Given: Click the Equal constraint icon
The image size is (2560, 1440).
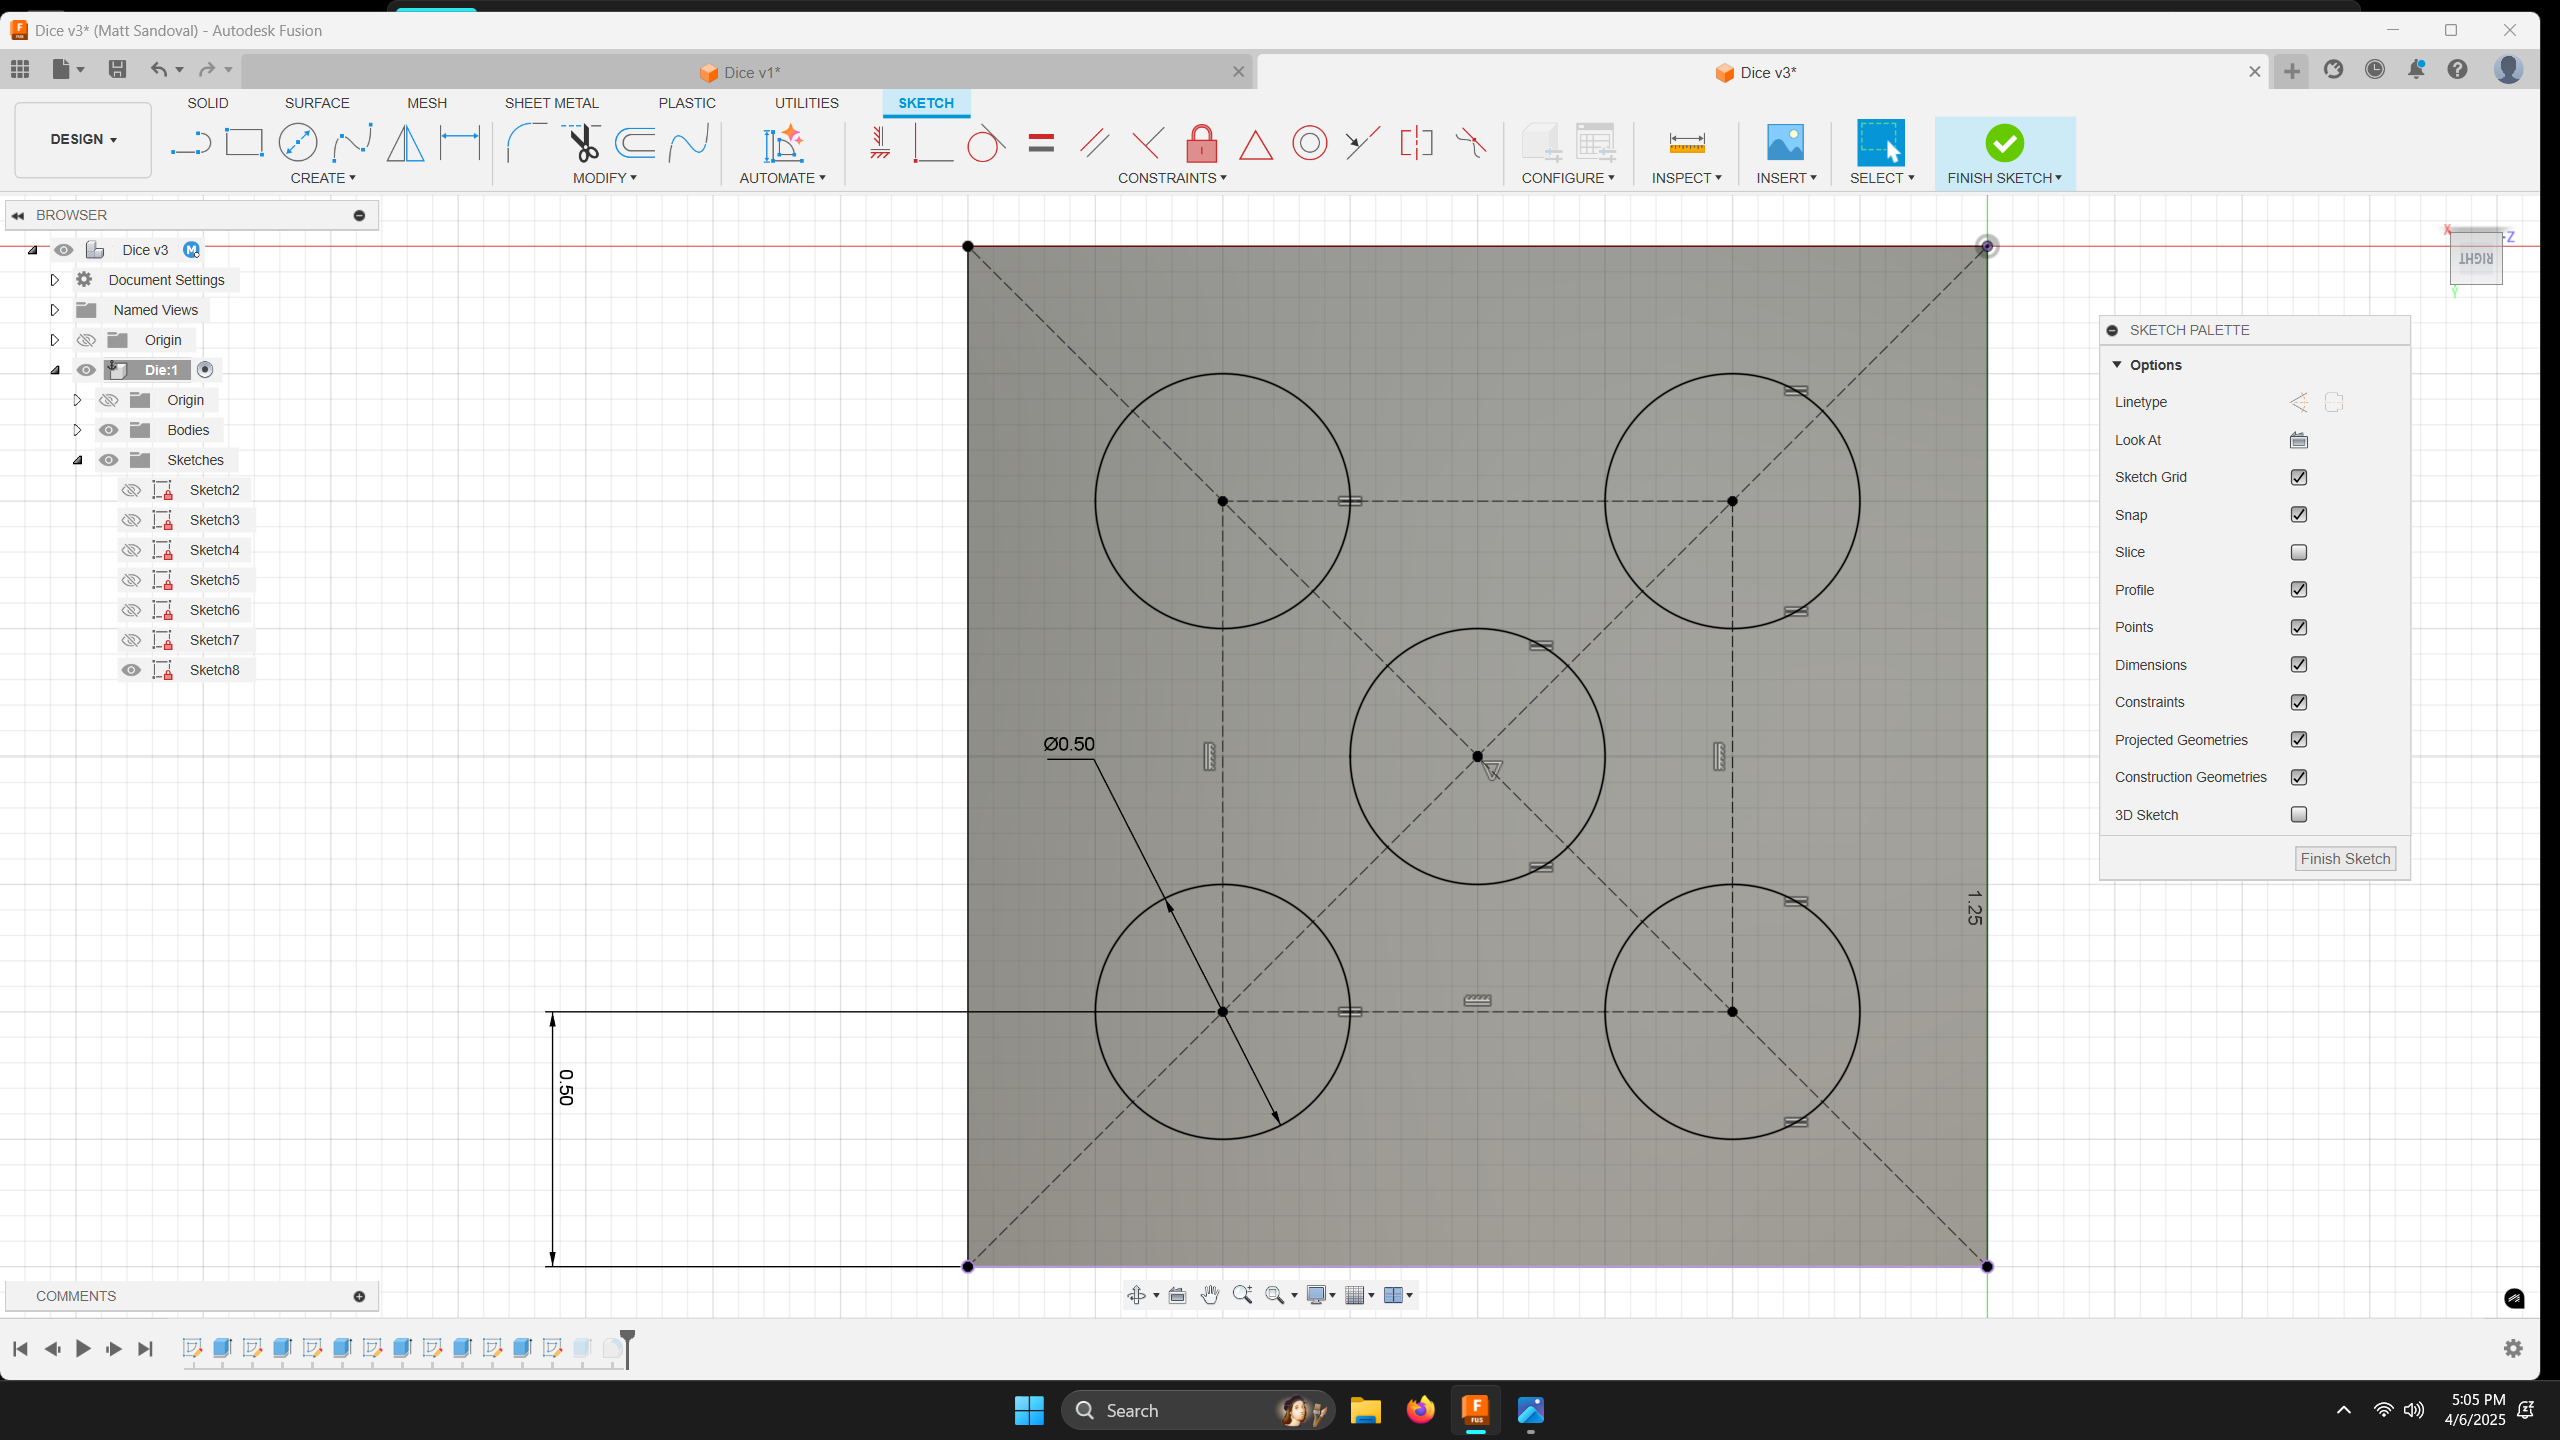Looking at the screenshot, I should click(1041, 143).
